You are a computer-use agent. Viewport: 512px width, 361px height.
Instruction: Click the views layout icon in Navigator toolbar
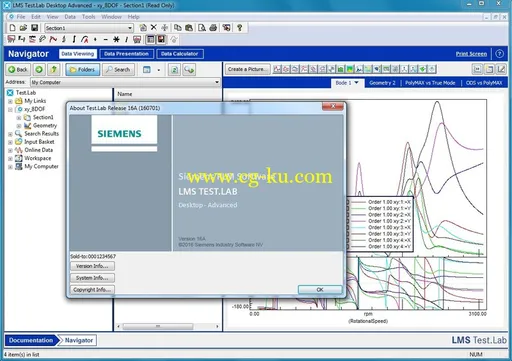pyautogui.click(x=147, y=70)
